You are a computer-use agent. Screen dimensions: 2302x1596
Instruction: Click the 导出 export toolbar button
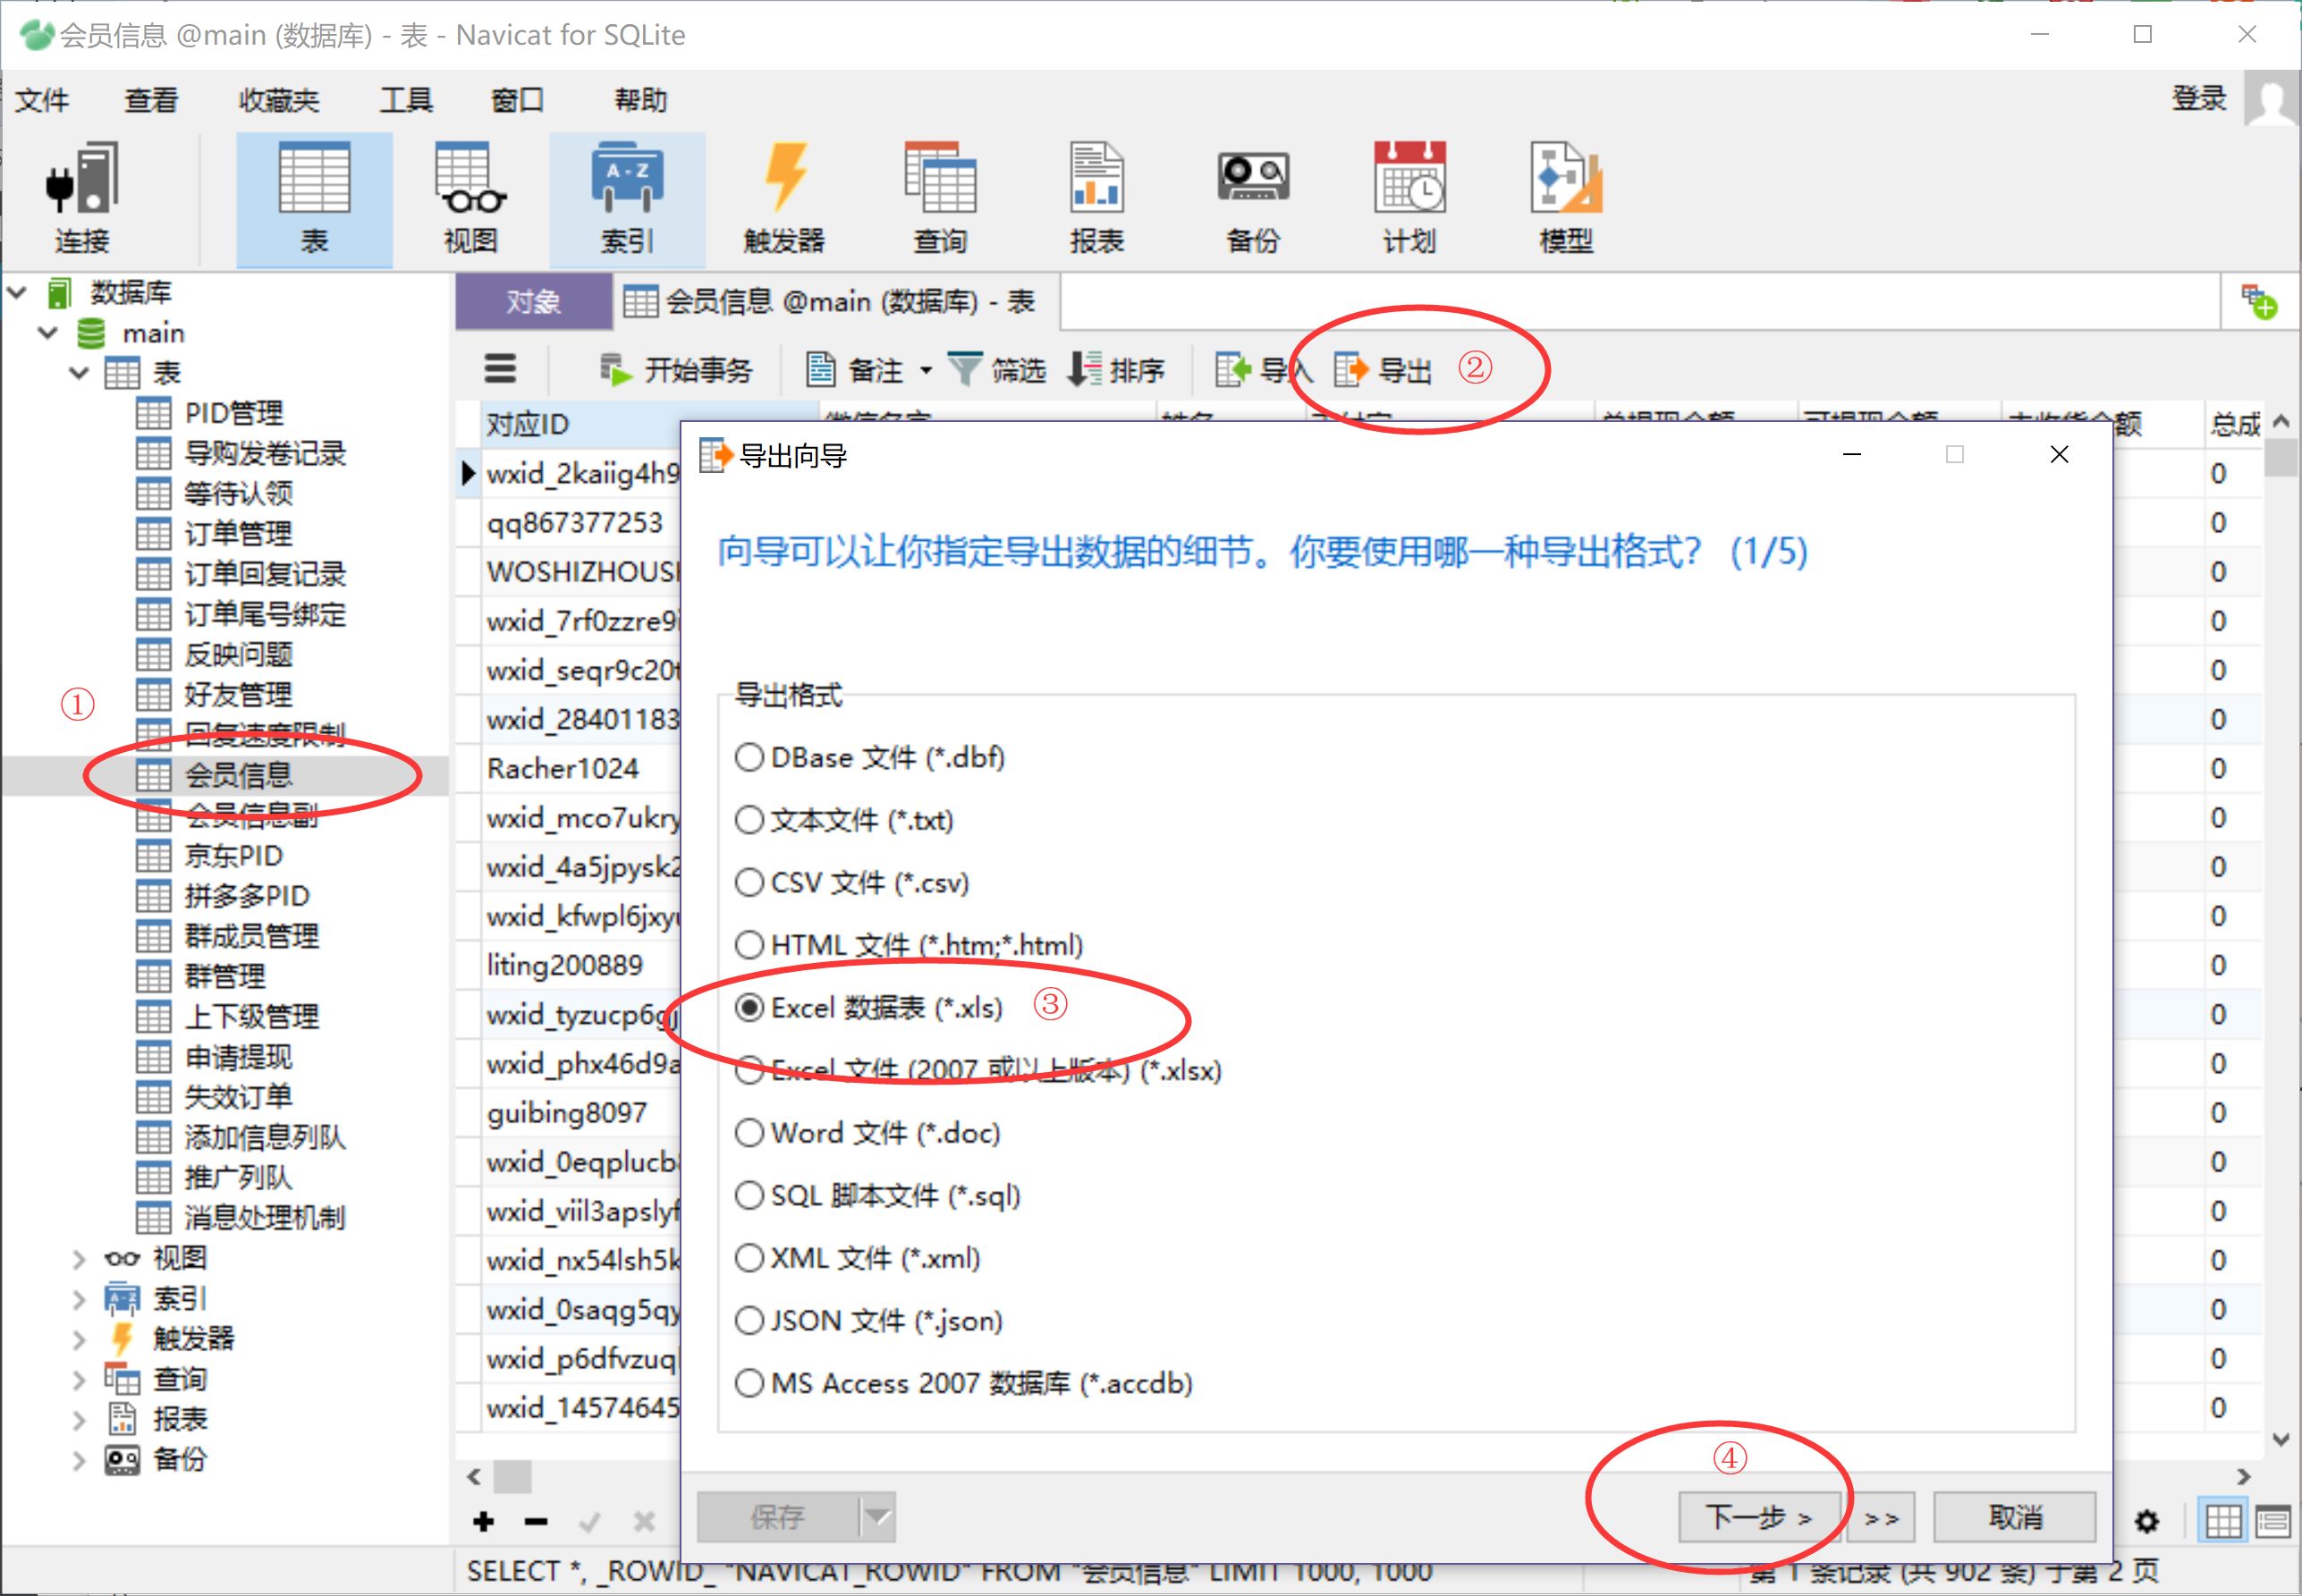[1383, 370]
